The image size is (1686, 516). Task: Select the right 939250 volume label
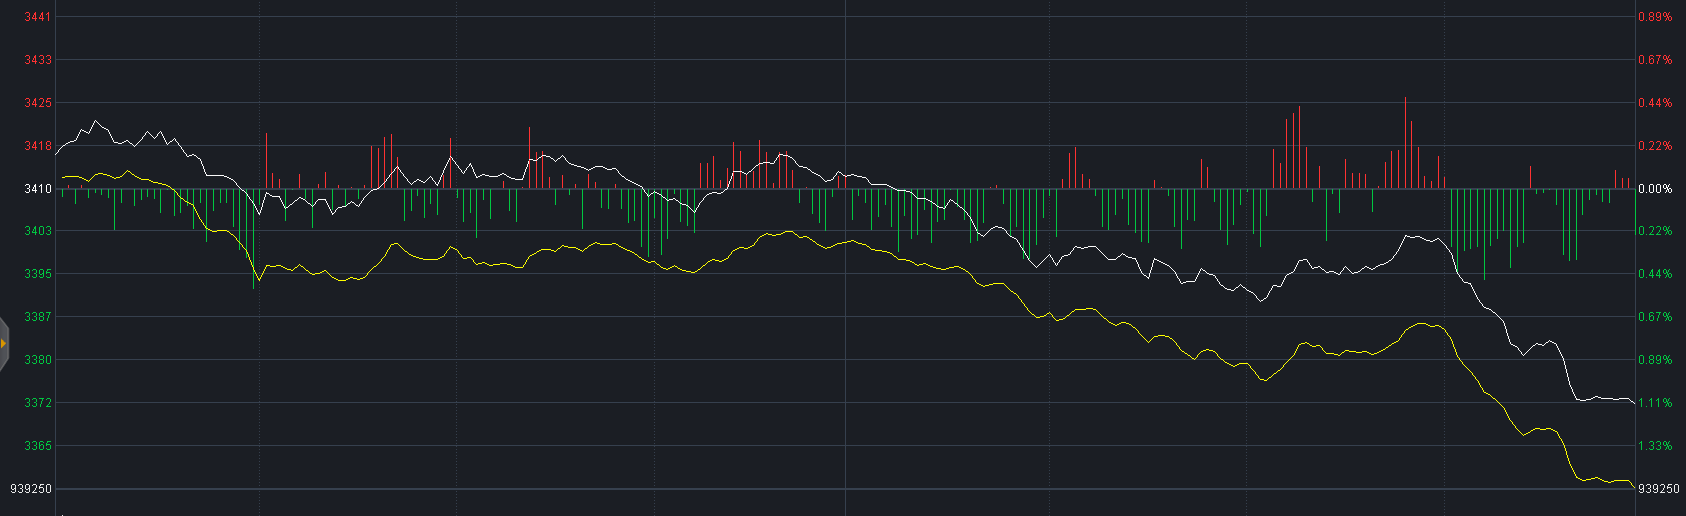[x=1659, y=489]
